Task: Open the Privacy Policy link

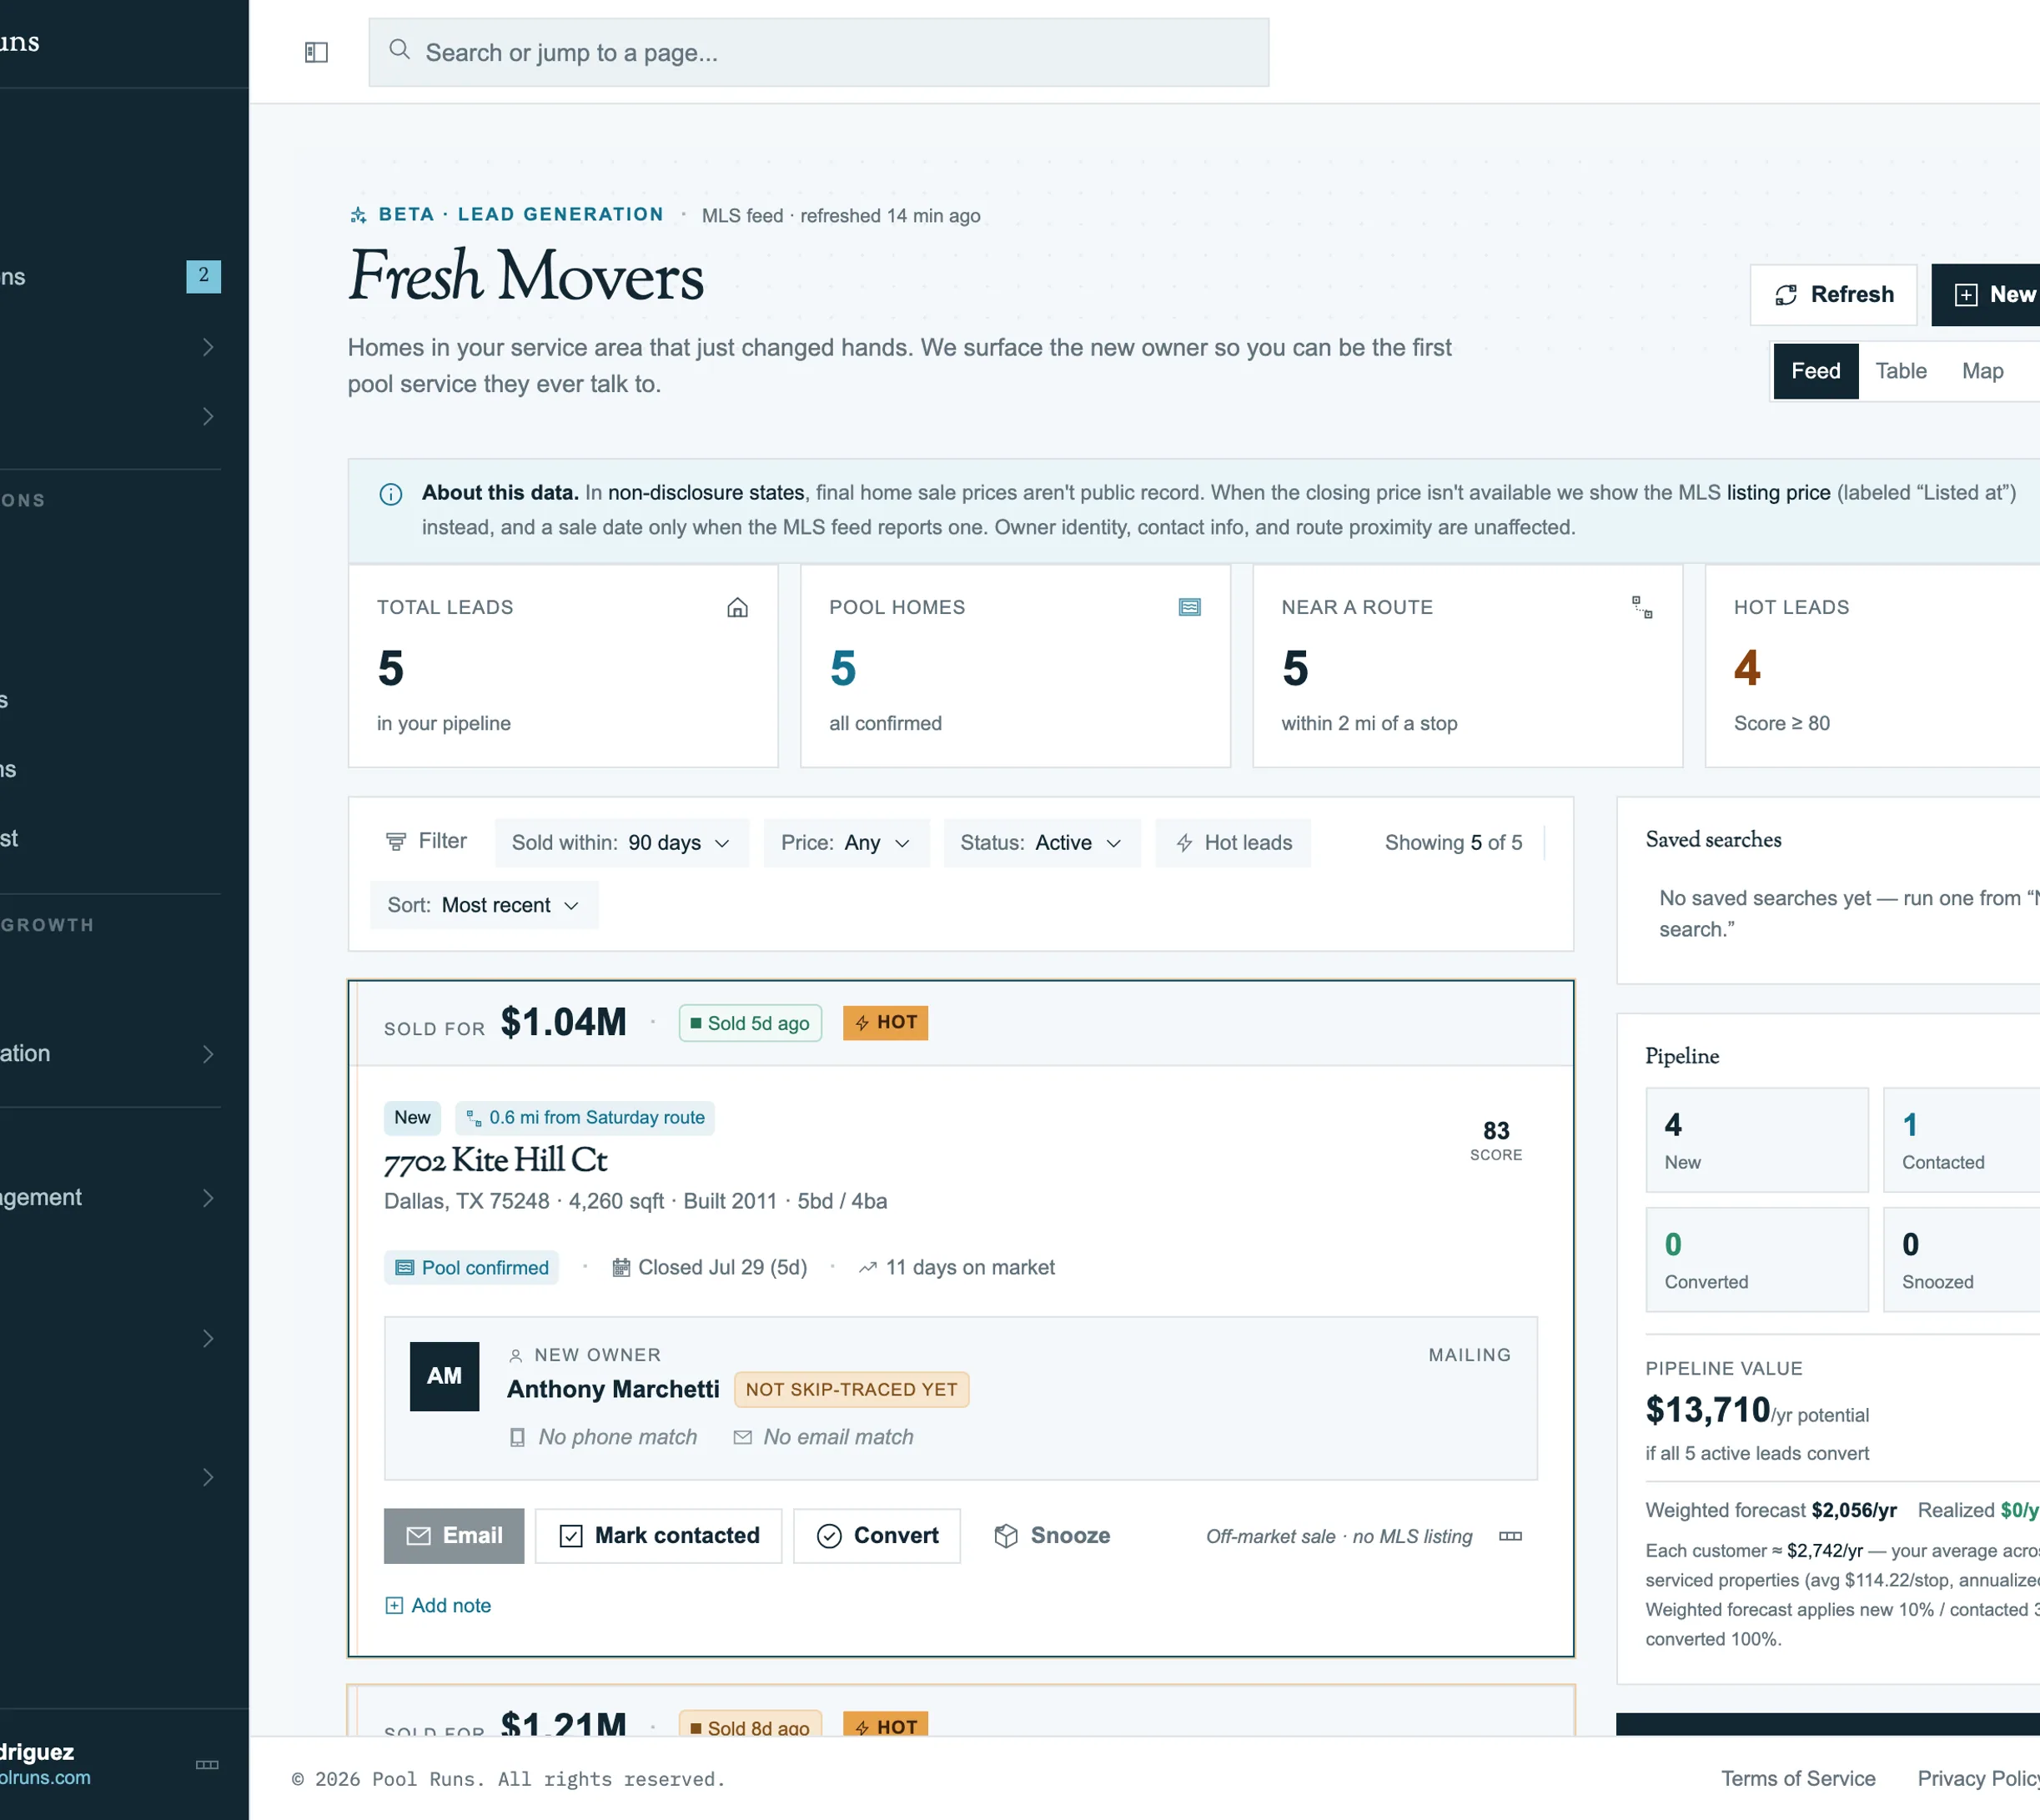Action: (x=1978, y=1779)
